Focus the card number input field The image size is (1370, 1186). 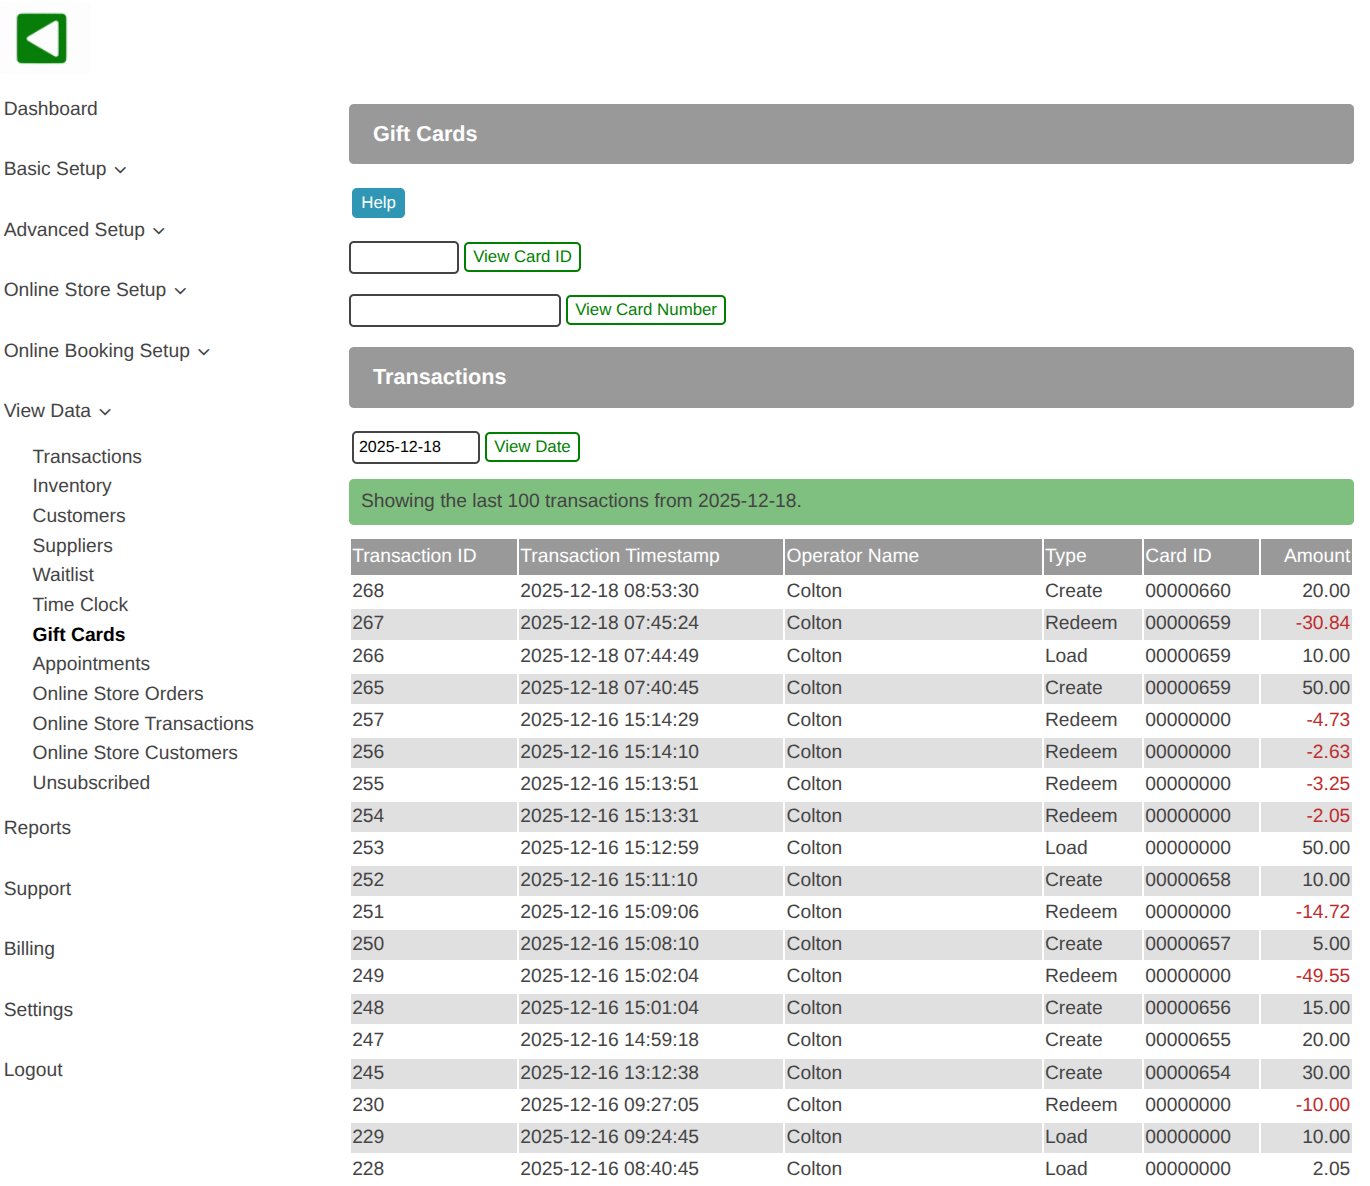click(455, 310)
